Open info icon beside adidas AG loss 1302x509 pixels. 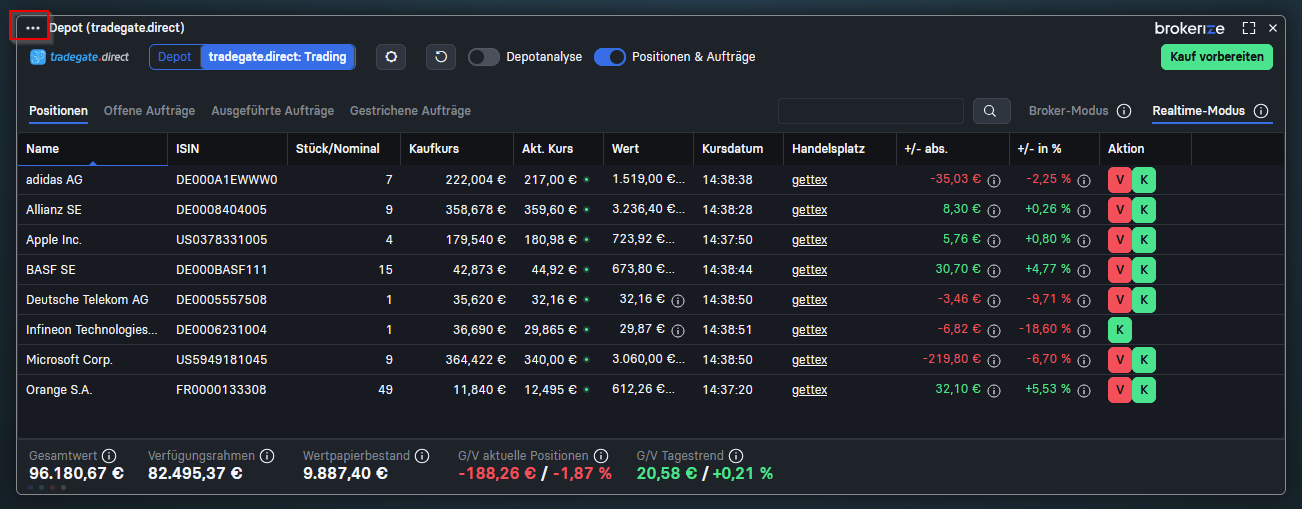tap(994, 181)
